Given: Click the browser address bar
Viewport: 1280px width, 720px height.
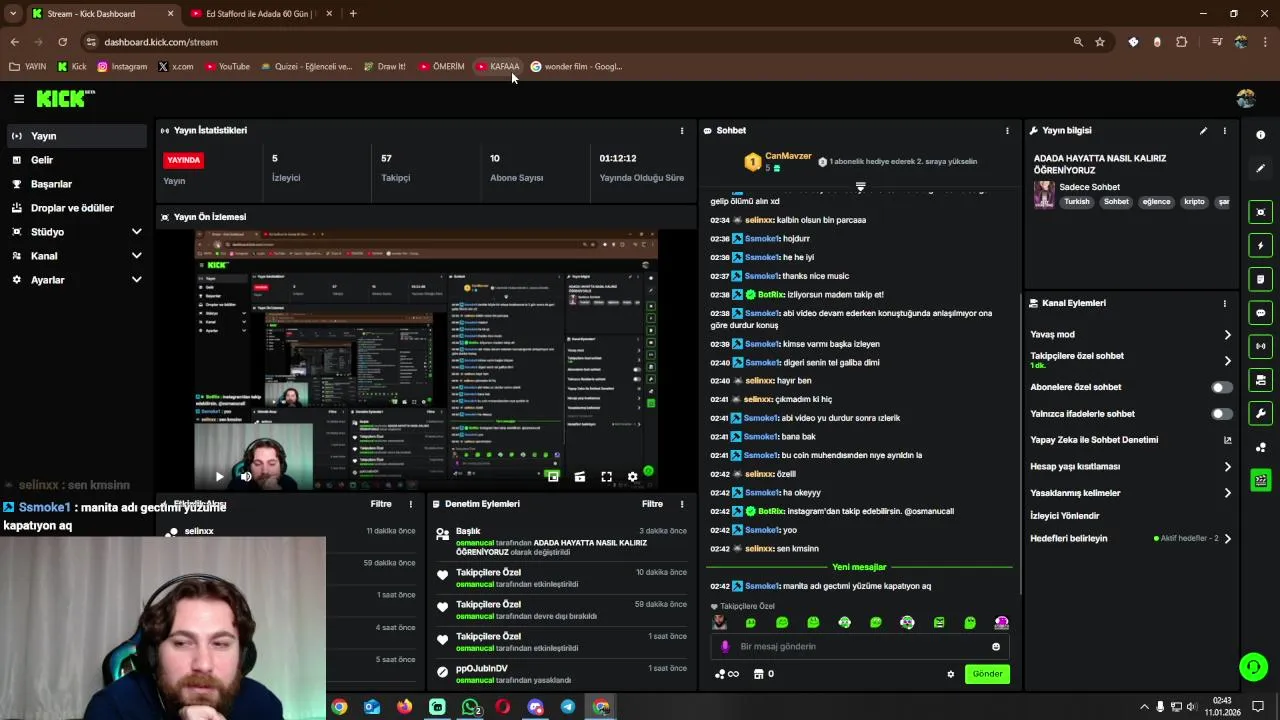Looking at the screenshot, I should coord(580,42).
